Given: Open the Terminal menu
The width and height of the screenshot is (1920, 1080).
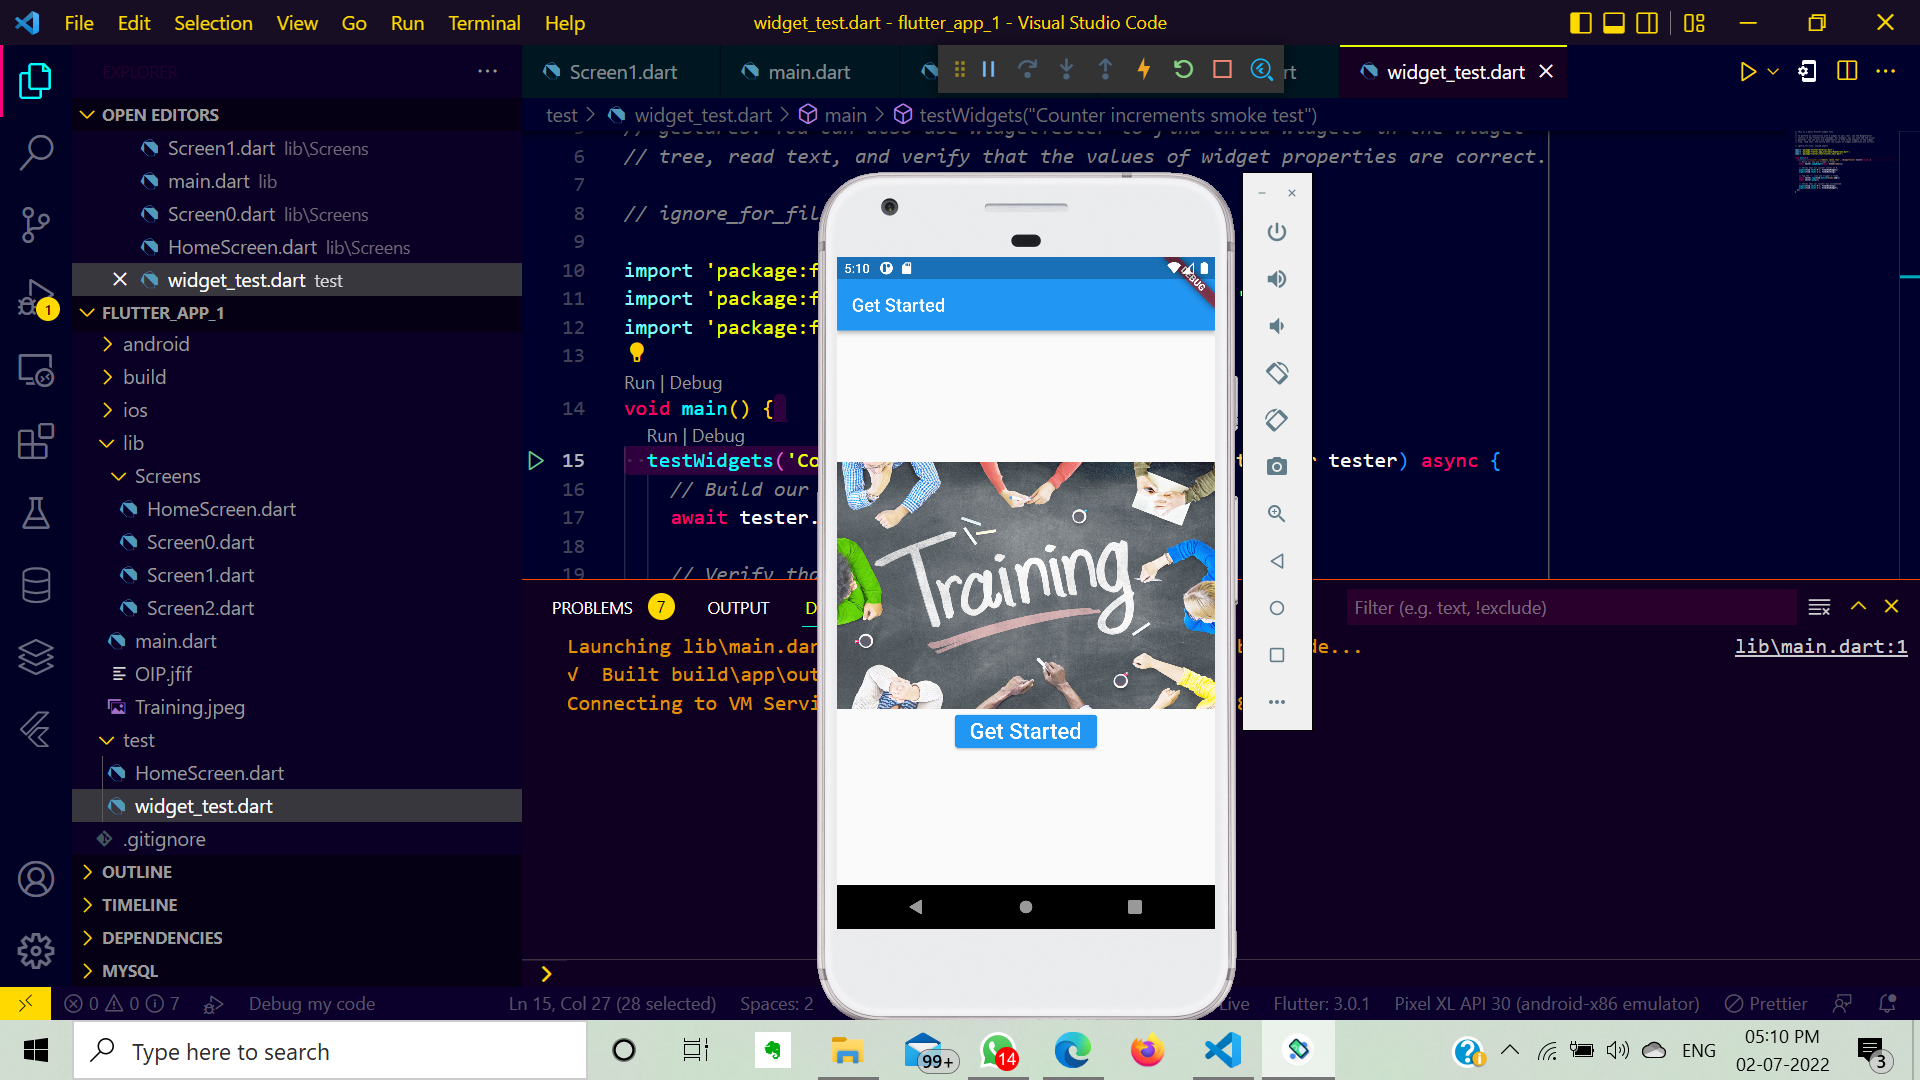Looking at the screenshot, I should coord(484,23).
